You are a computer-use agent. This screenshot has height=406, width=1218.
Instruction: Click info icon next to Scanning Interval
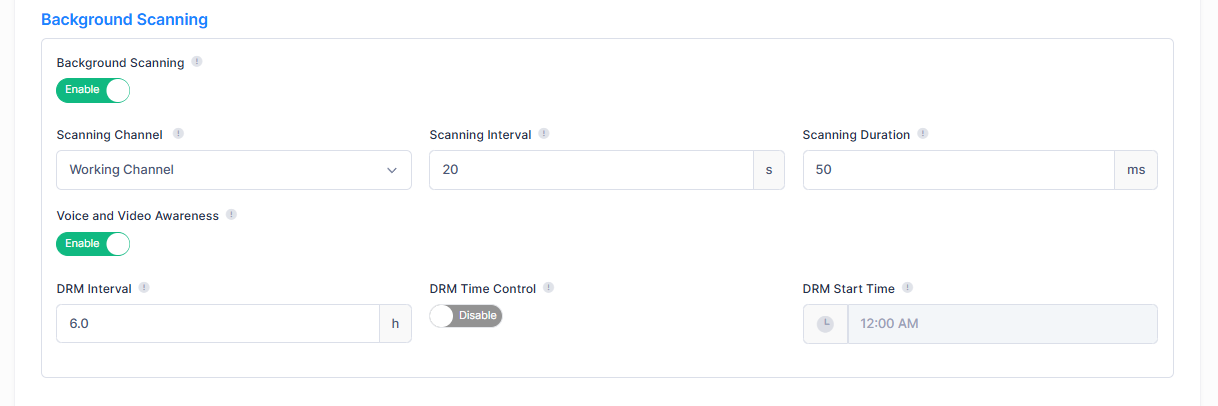coord(544,134)
